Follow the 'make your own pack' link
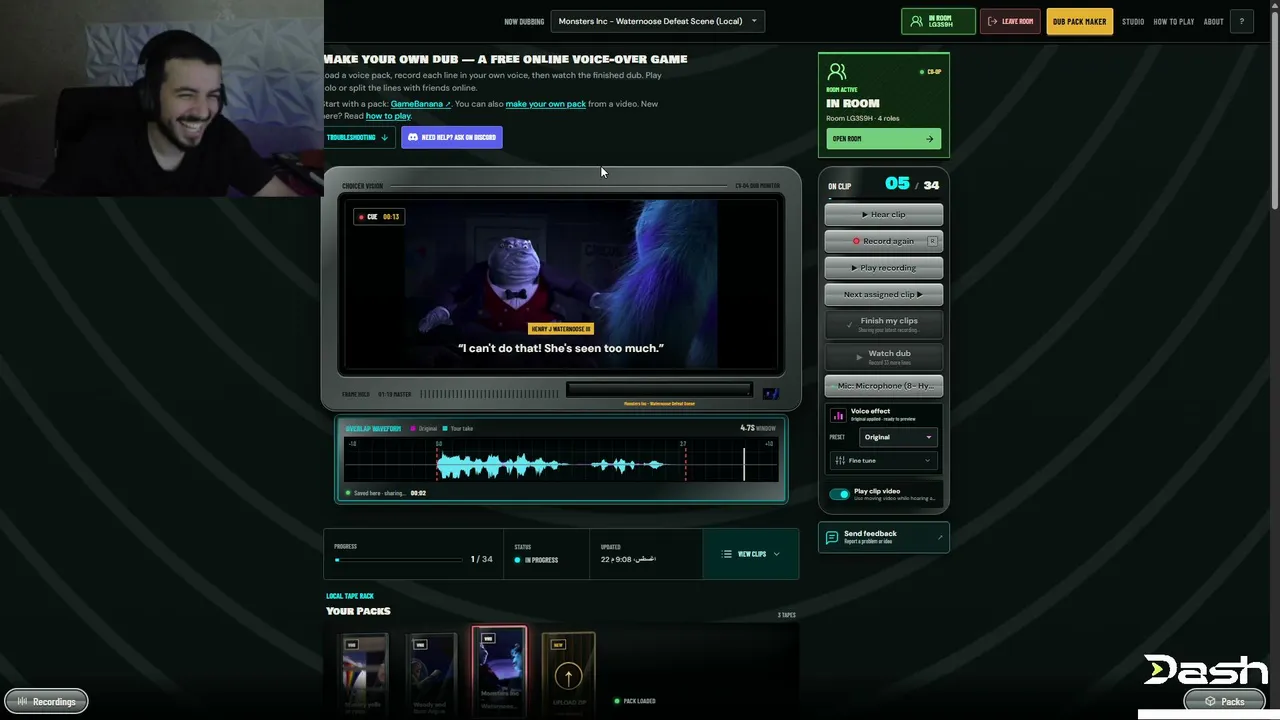1280x720 pixels. tap(546, 104)
